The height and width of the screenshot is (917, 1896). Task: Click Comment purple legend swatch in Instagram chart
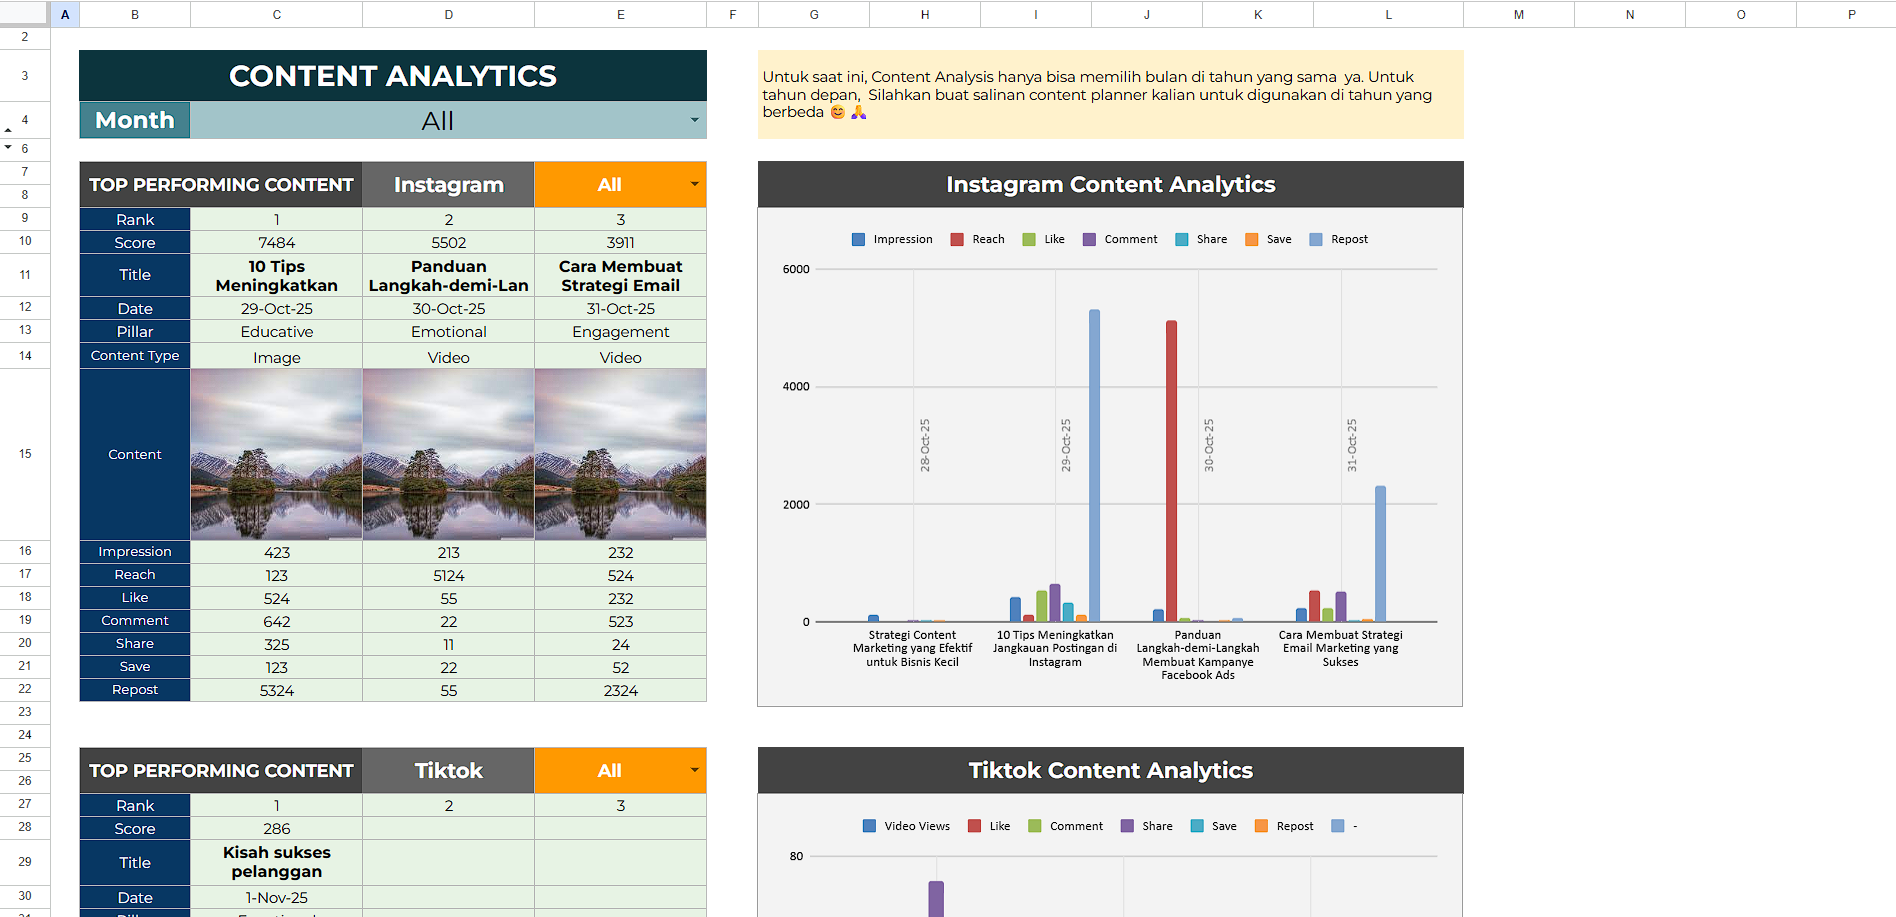[1089, 240]
